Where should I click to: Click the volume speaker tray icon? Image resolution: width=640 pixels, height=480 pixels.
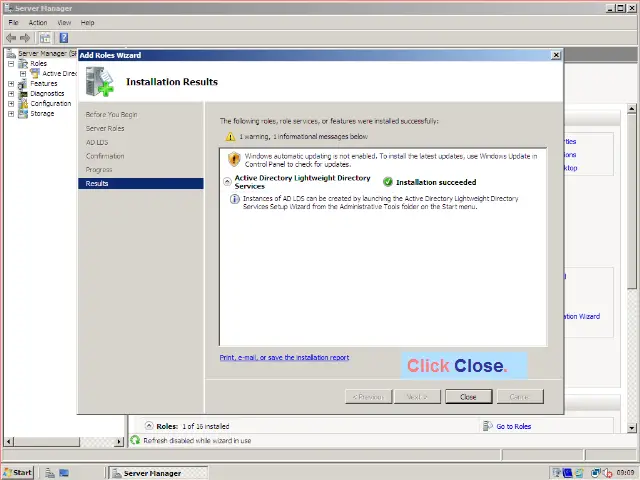(x=608, y=473)
